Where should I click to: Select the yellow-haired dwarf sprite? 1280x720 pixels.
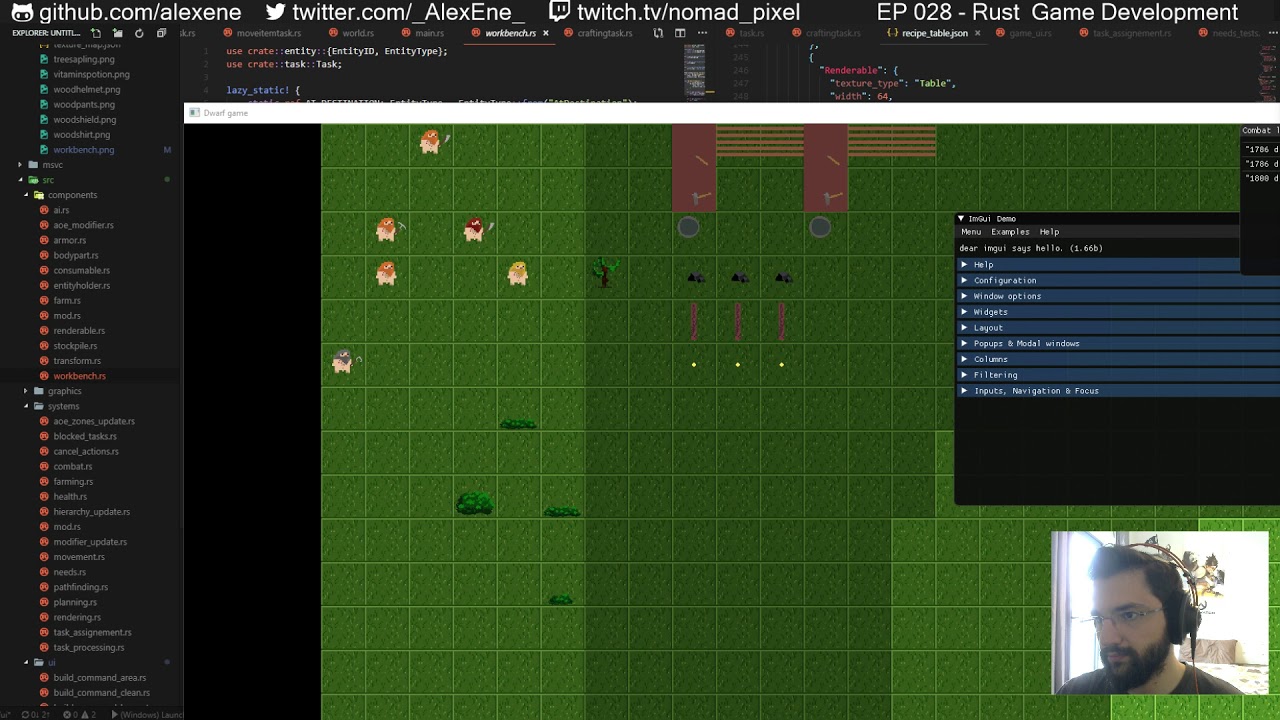click(x=517, y=273)
